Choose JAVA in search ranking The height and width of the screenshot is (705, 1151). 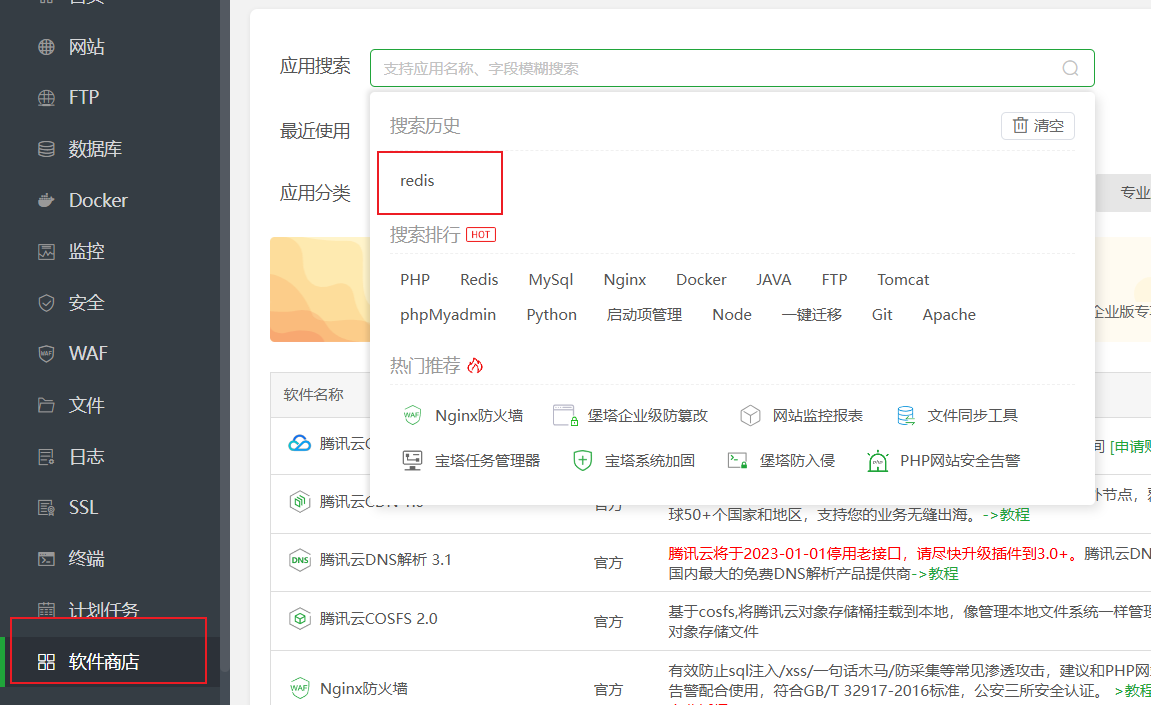[x=774, y=280]
